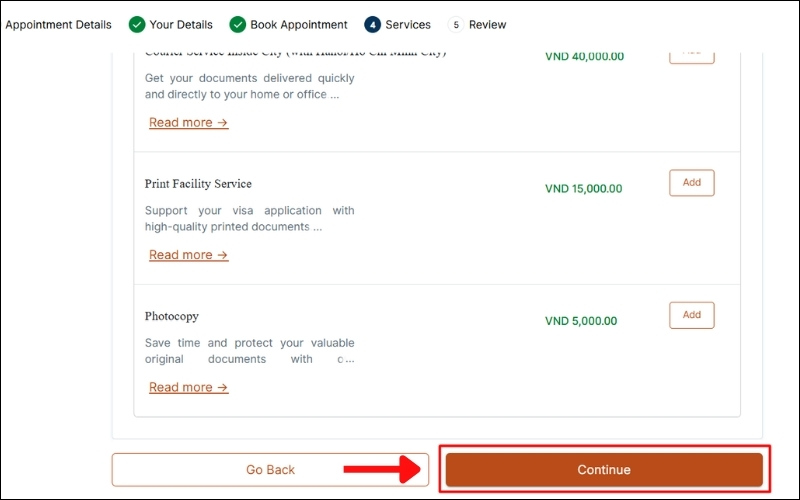Click the green checkmark beside Your Details
Viewport: 800px width, 500px height.
pyautogui.click(x=137, y=24)
